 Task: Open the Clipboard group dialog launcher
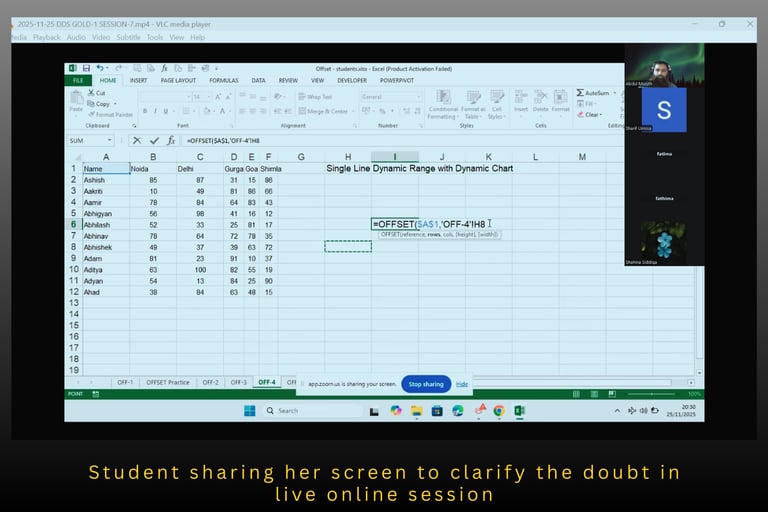(x=134, y=126)
